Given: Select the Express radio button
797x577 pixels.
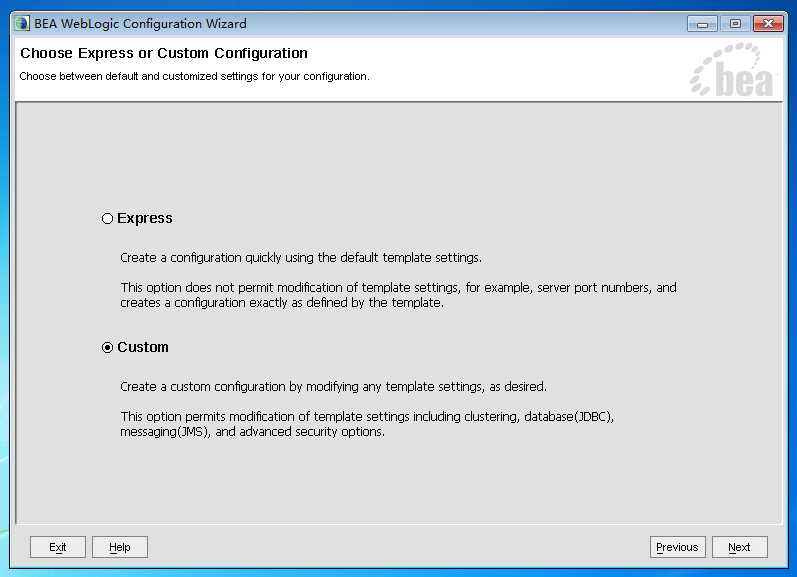Looking at the screenshot, I should [x=107, y=219].
